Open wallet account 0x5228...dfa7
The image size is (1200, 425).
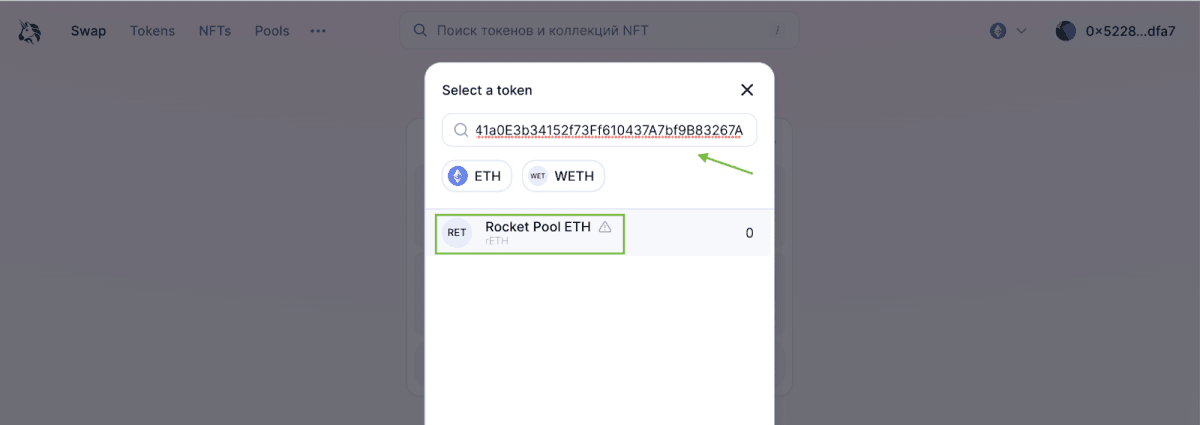[x=1130, y=31]
